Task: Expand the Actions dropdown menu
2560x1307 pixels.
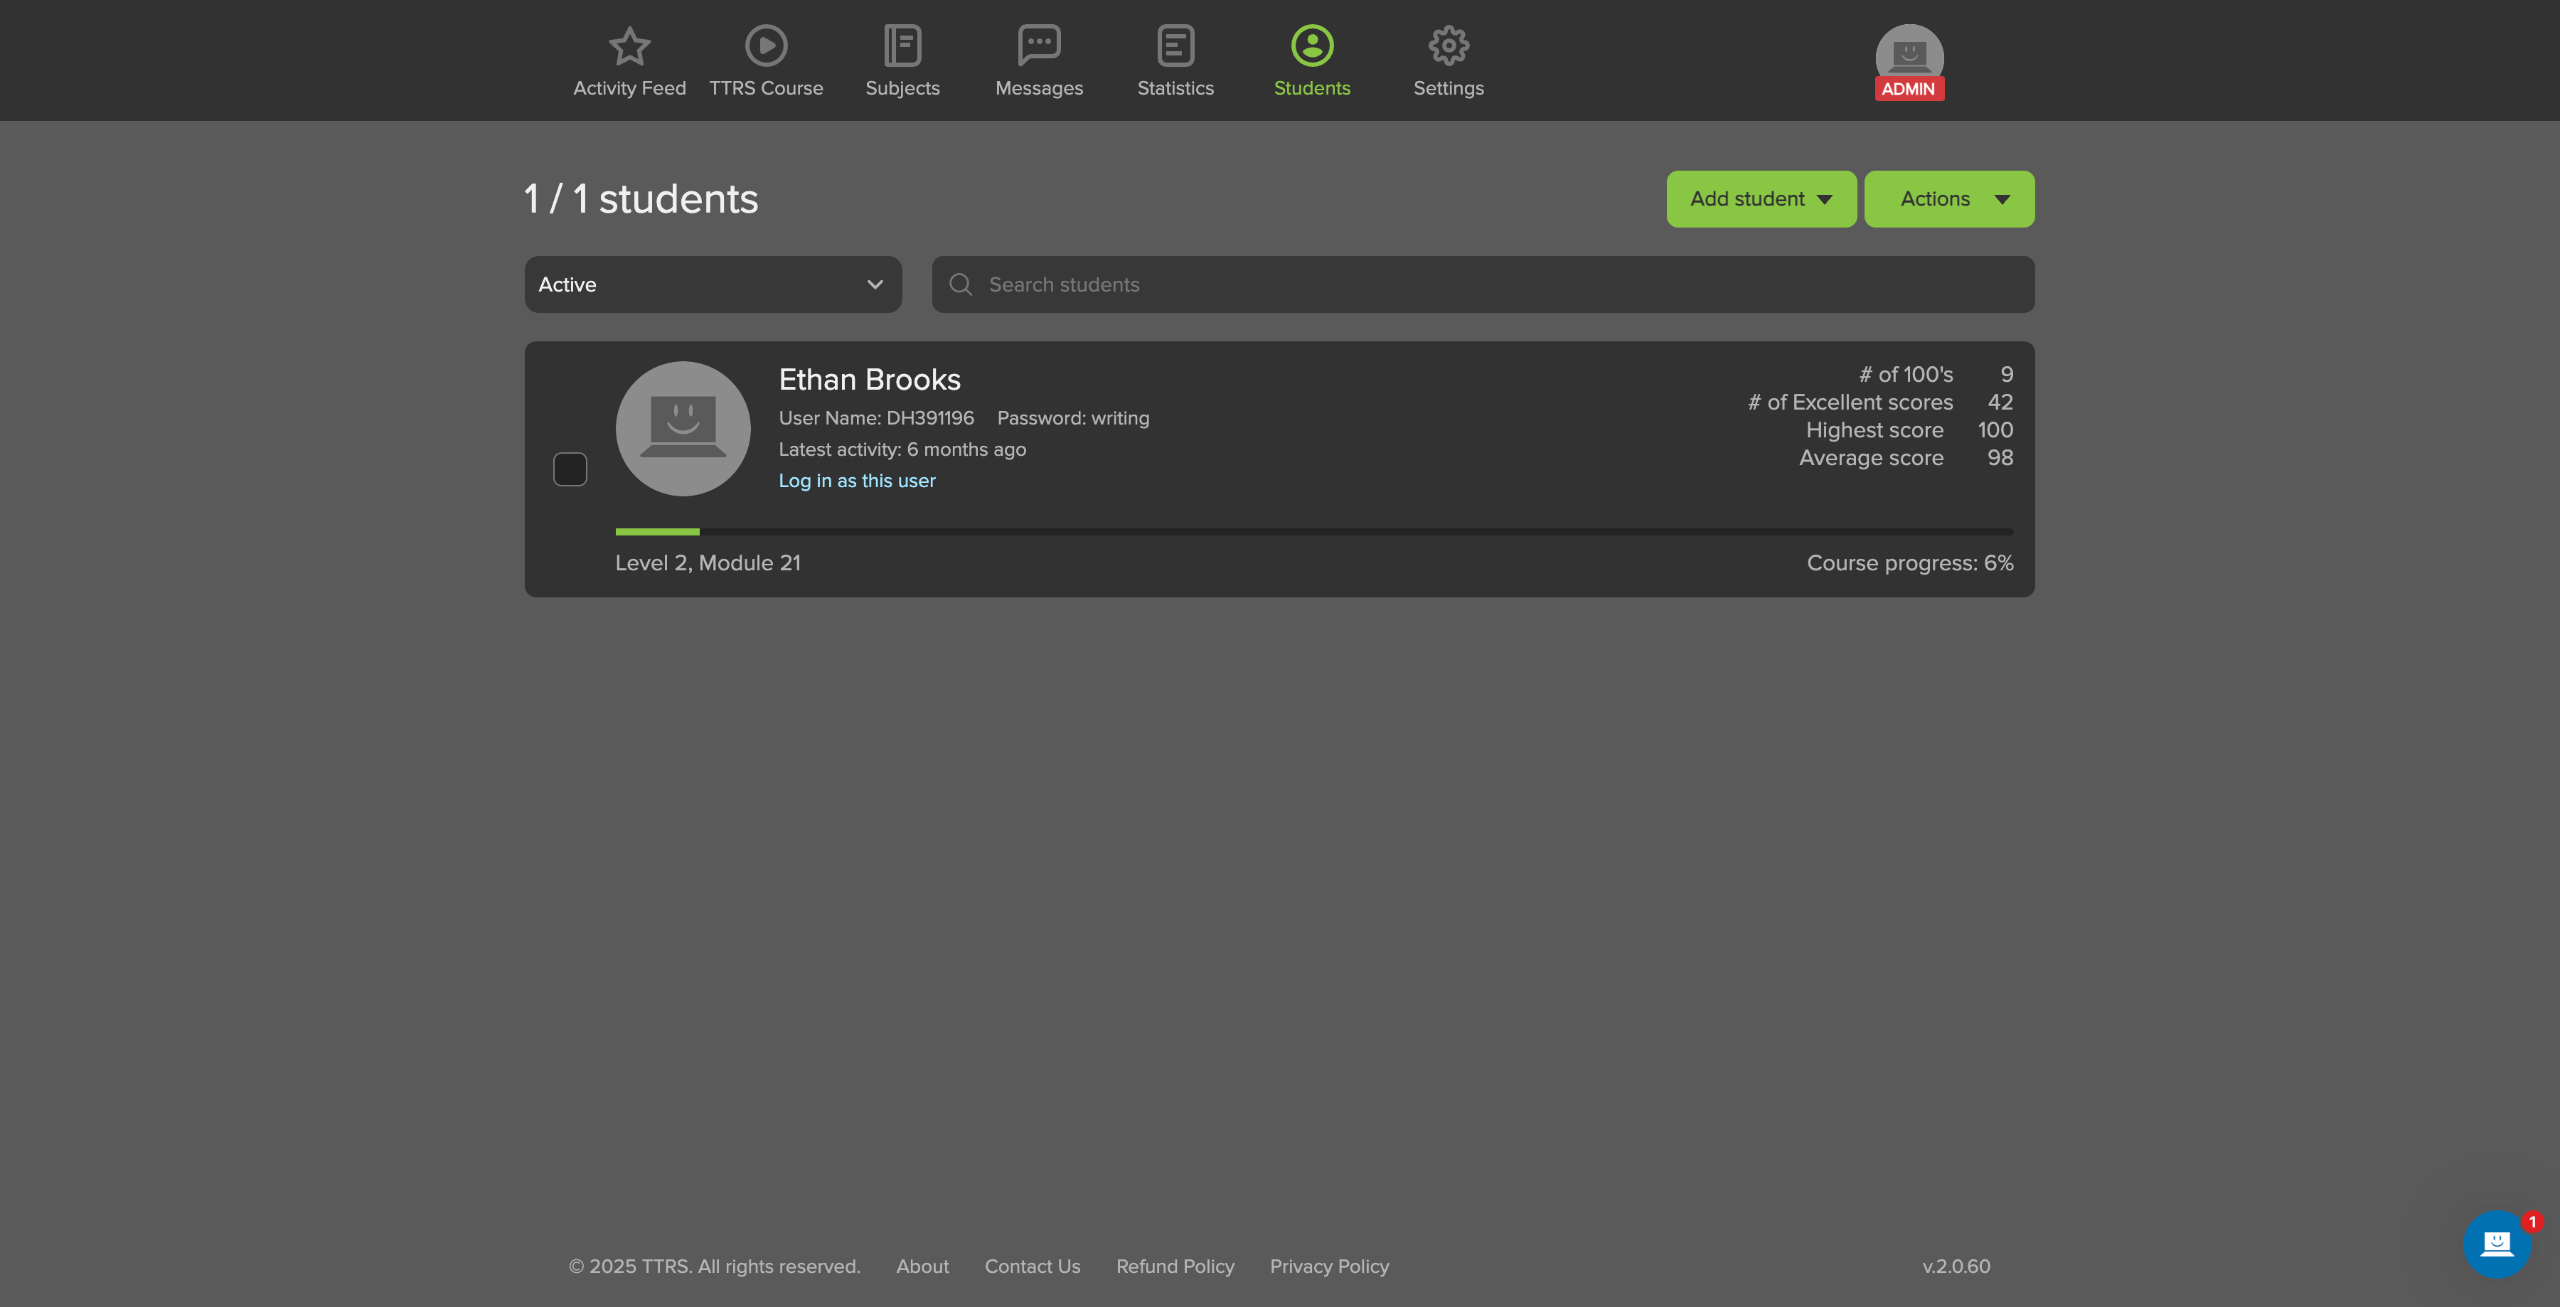Action: (1948, 199)
